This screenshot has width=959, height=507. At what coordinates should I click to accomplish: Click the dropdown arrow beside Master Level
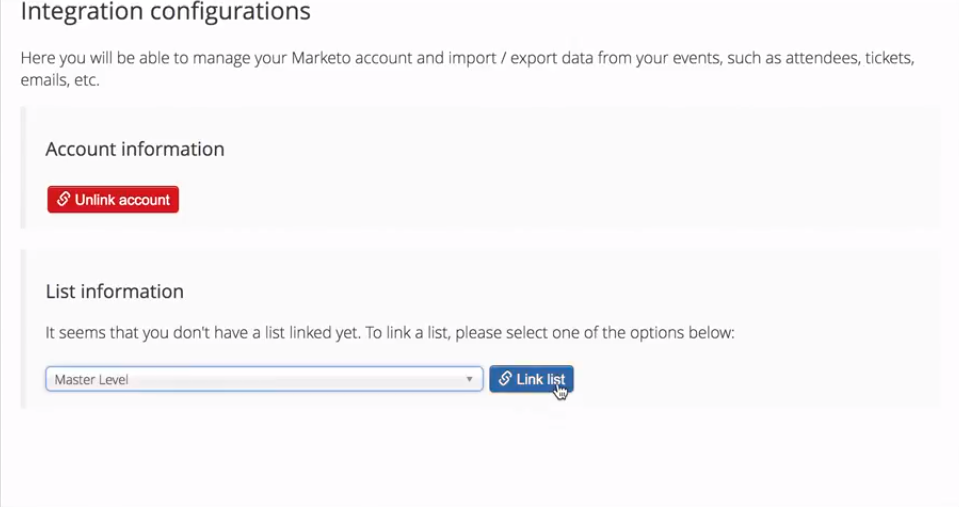point(469,379)
